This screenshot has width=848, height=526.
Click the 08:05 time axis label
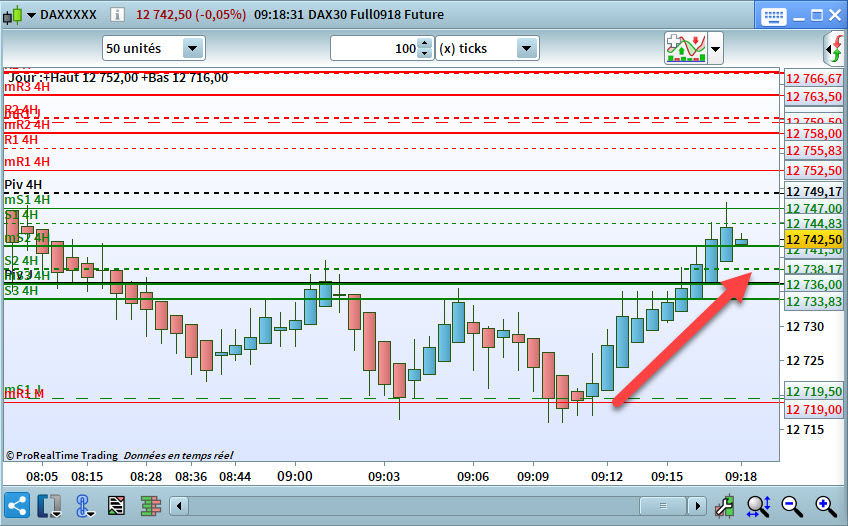(42, 476)
